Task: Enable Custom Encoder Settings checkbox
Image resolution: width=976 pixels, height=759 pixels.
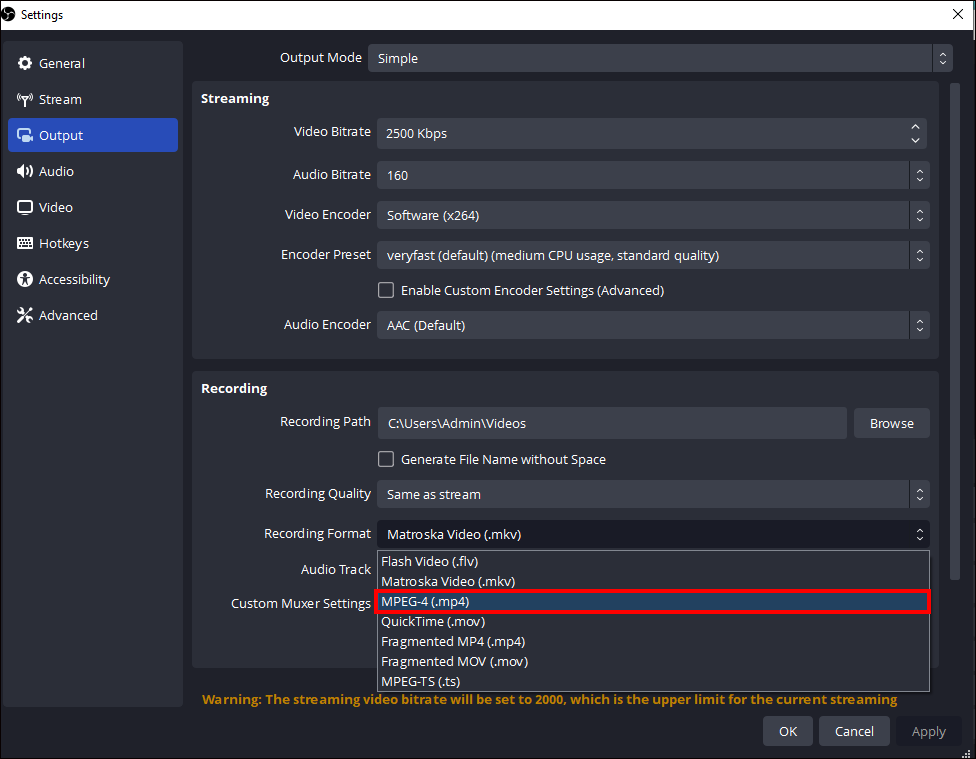Action: click(386, 291)
